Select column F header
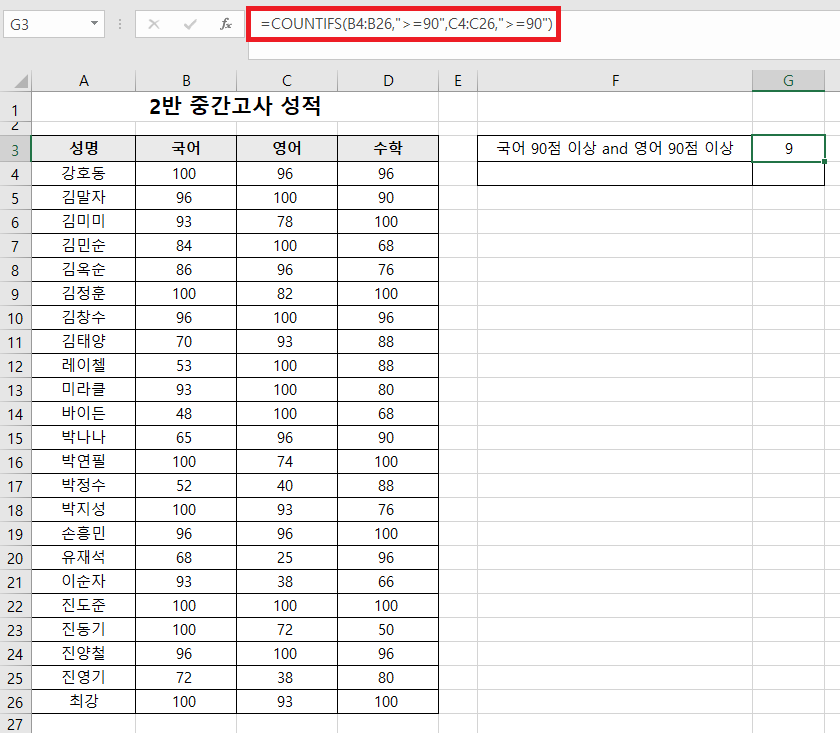 [x=615, y=81]
